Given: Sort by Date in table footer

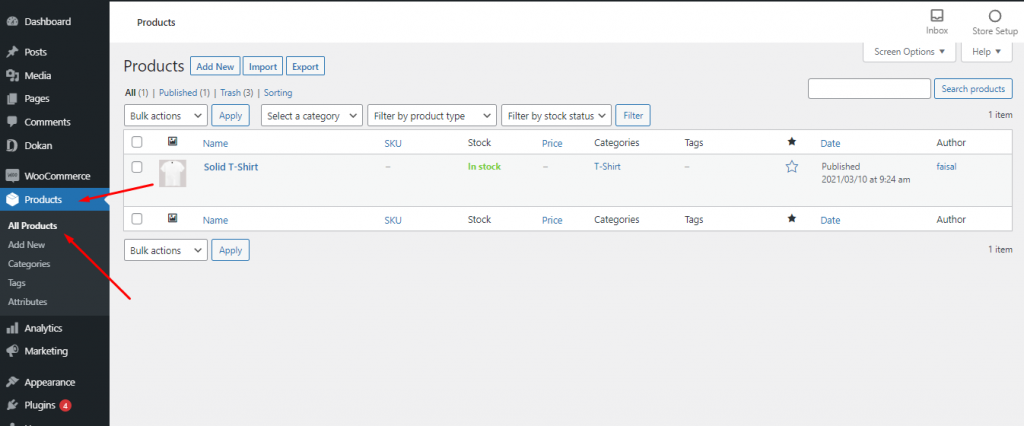Looking at the screenshot, I should click(x=830, y=220).
